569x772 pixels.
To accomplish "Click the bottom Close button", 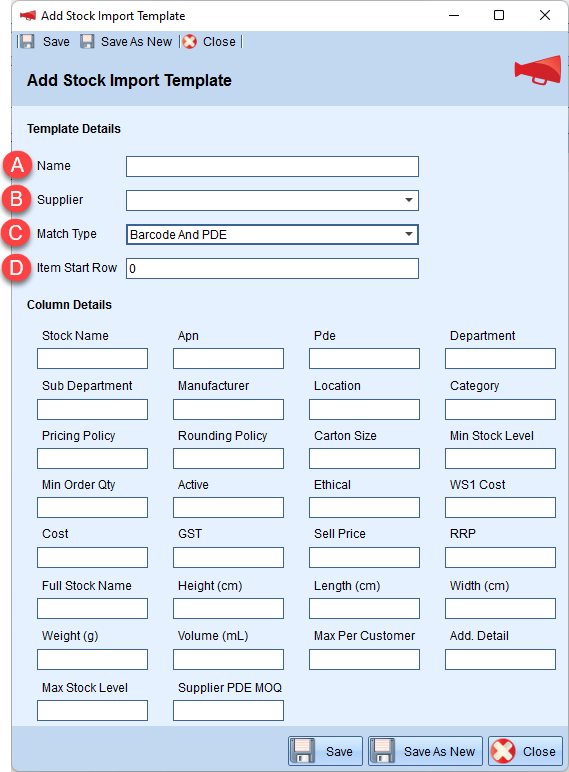I will (526, 751).
